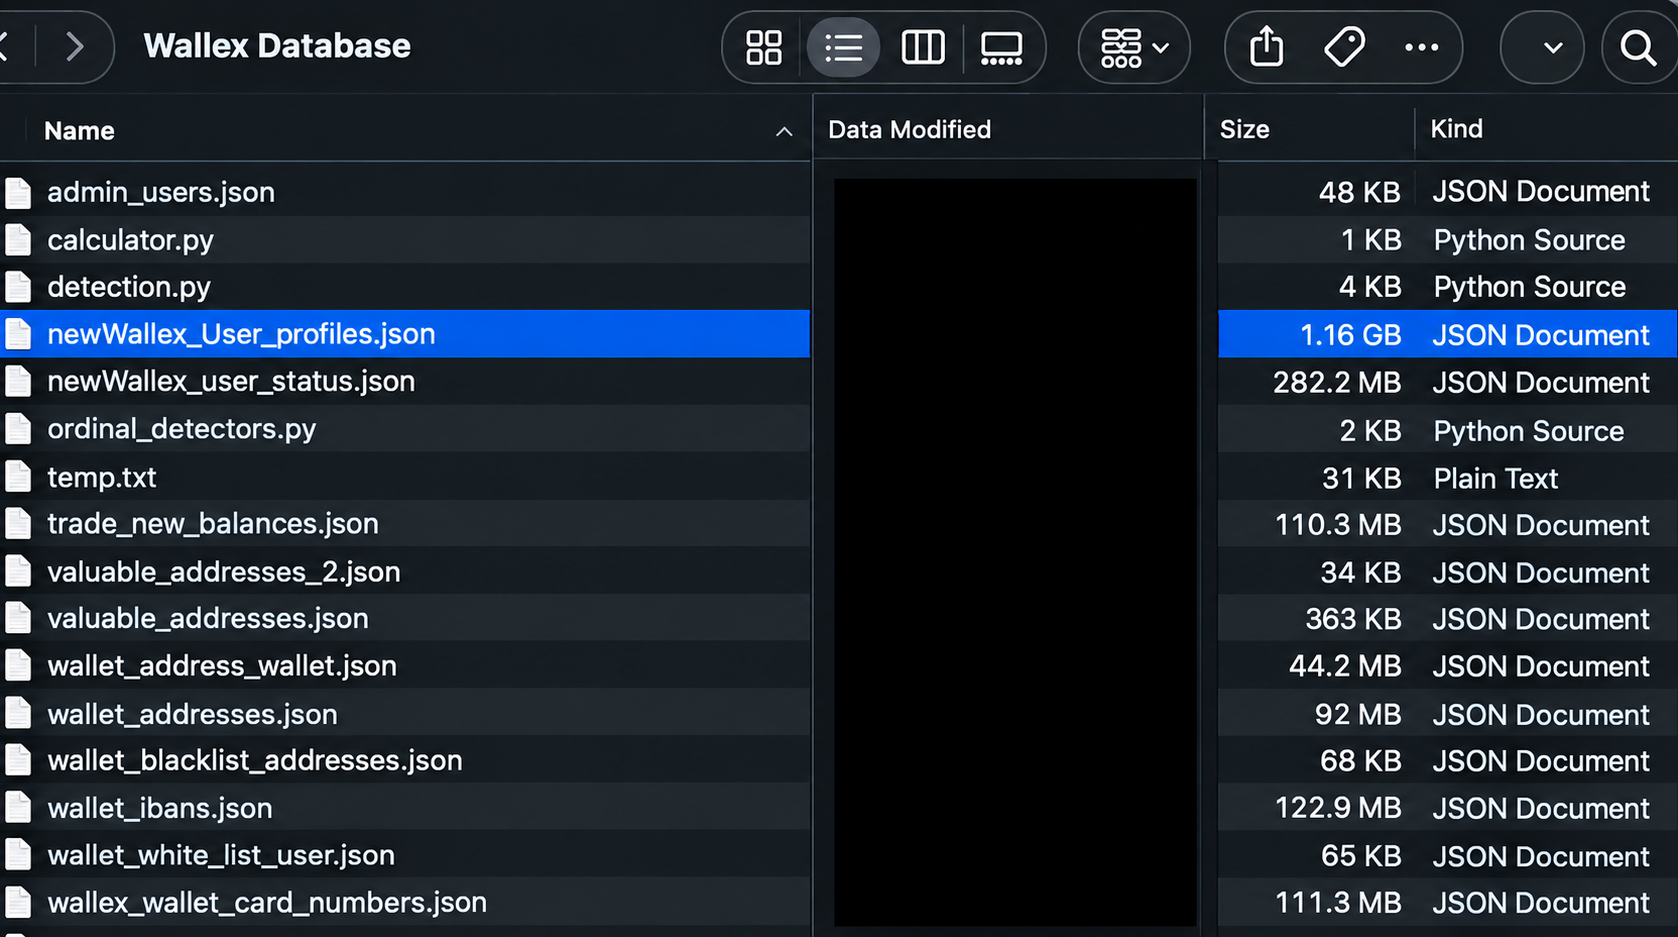Click the Wallex Database window title
This screenshot has width=1678, height=937.
(277, 46)
